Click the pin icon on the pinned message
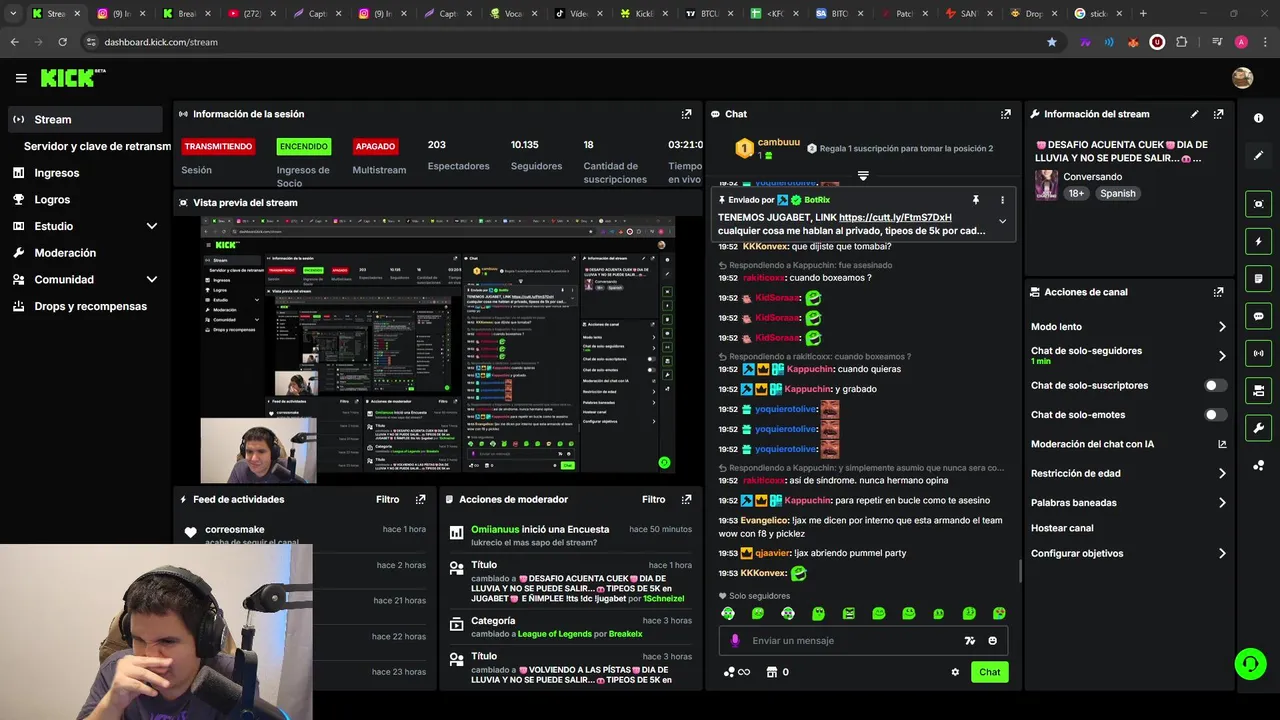This screenshot has height=720, width=1280. [x=975, y=200]
